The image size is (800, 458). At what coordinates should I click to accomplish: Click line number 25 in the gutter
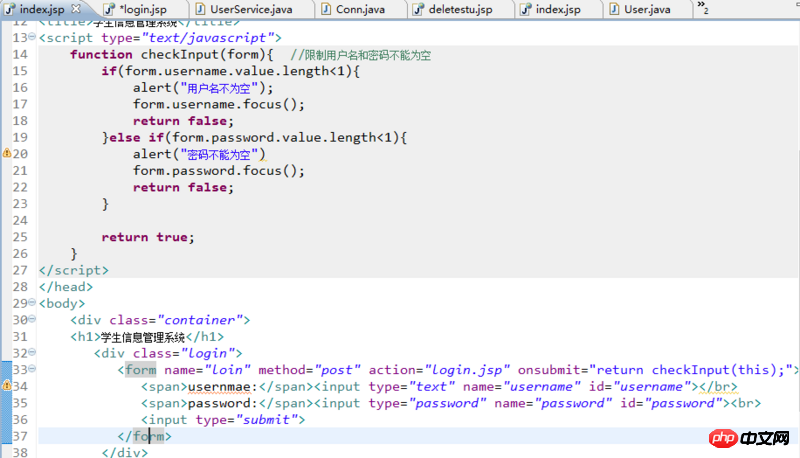tap(20, 237)
